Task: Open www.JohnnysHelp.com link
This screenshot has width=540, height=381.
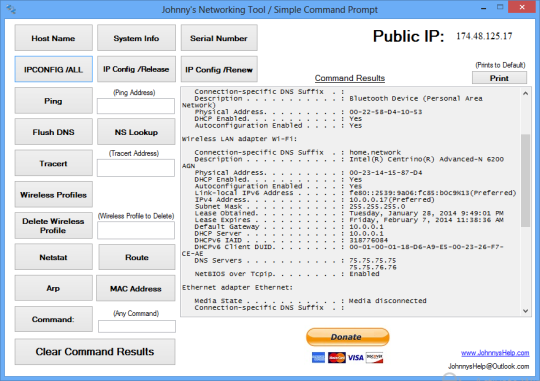Action: tap(495, 353)
